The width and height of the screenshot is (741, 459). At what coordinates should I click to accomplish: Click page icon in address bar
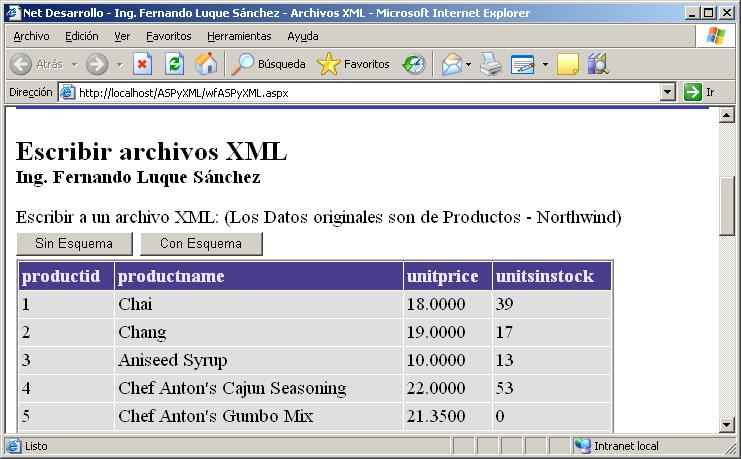68,92
